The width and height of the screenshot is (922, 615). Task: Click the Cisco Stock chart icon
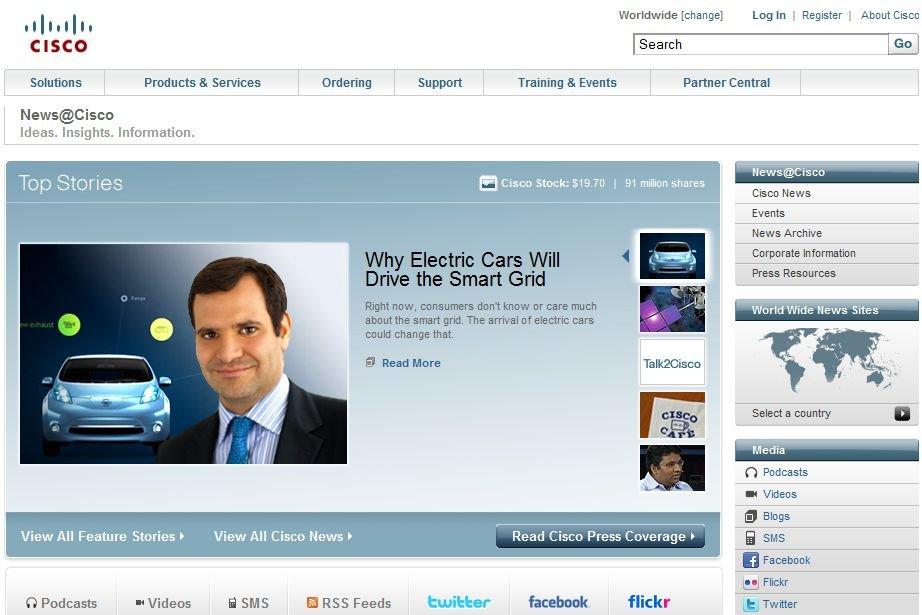pyautogui.click(x=488, y=183)
